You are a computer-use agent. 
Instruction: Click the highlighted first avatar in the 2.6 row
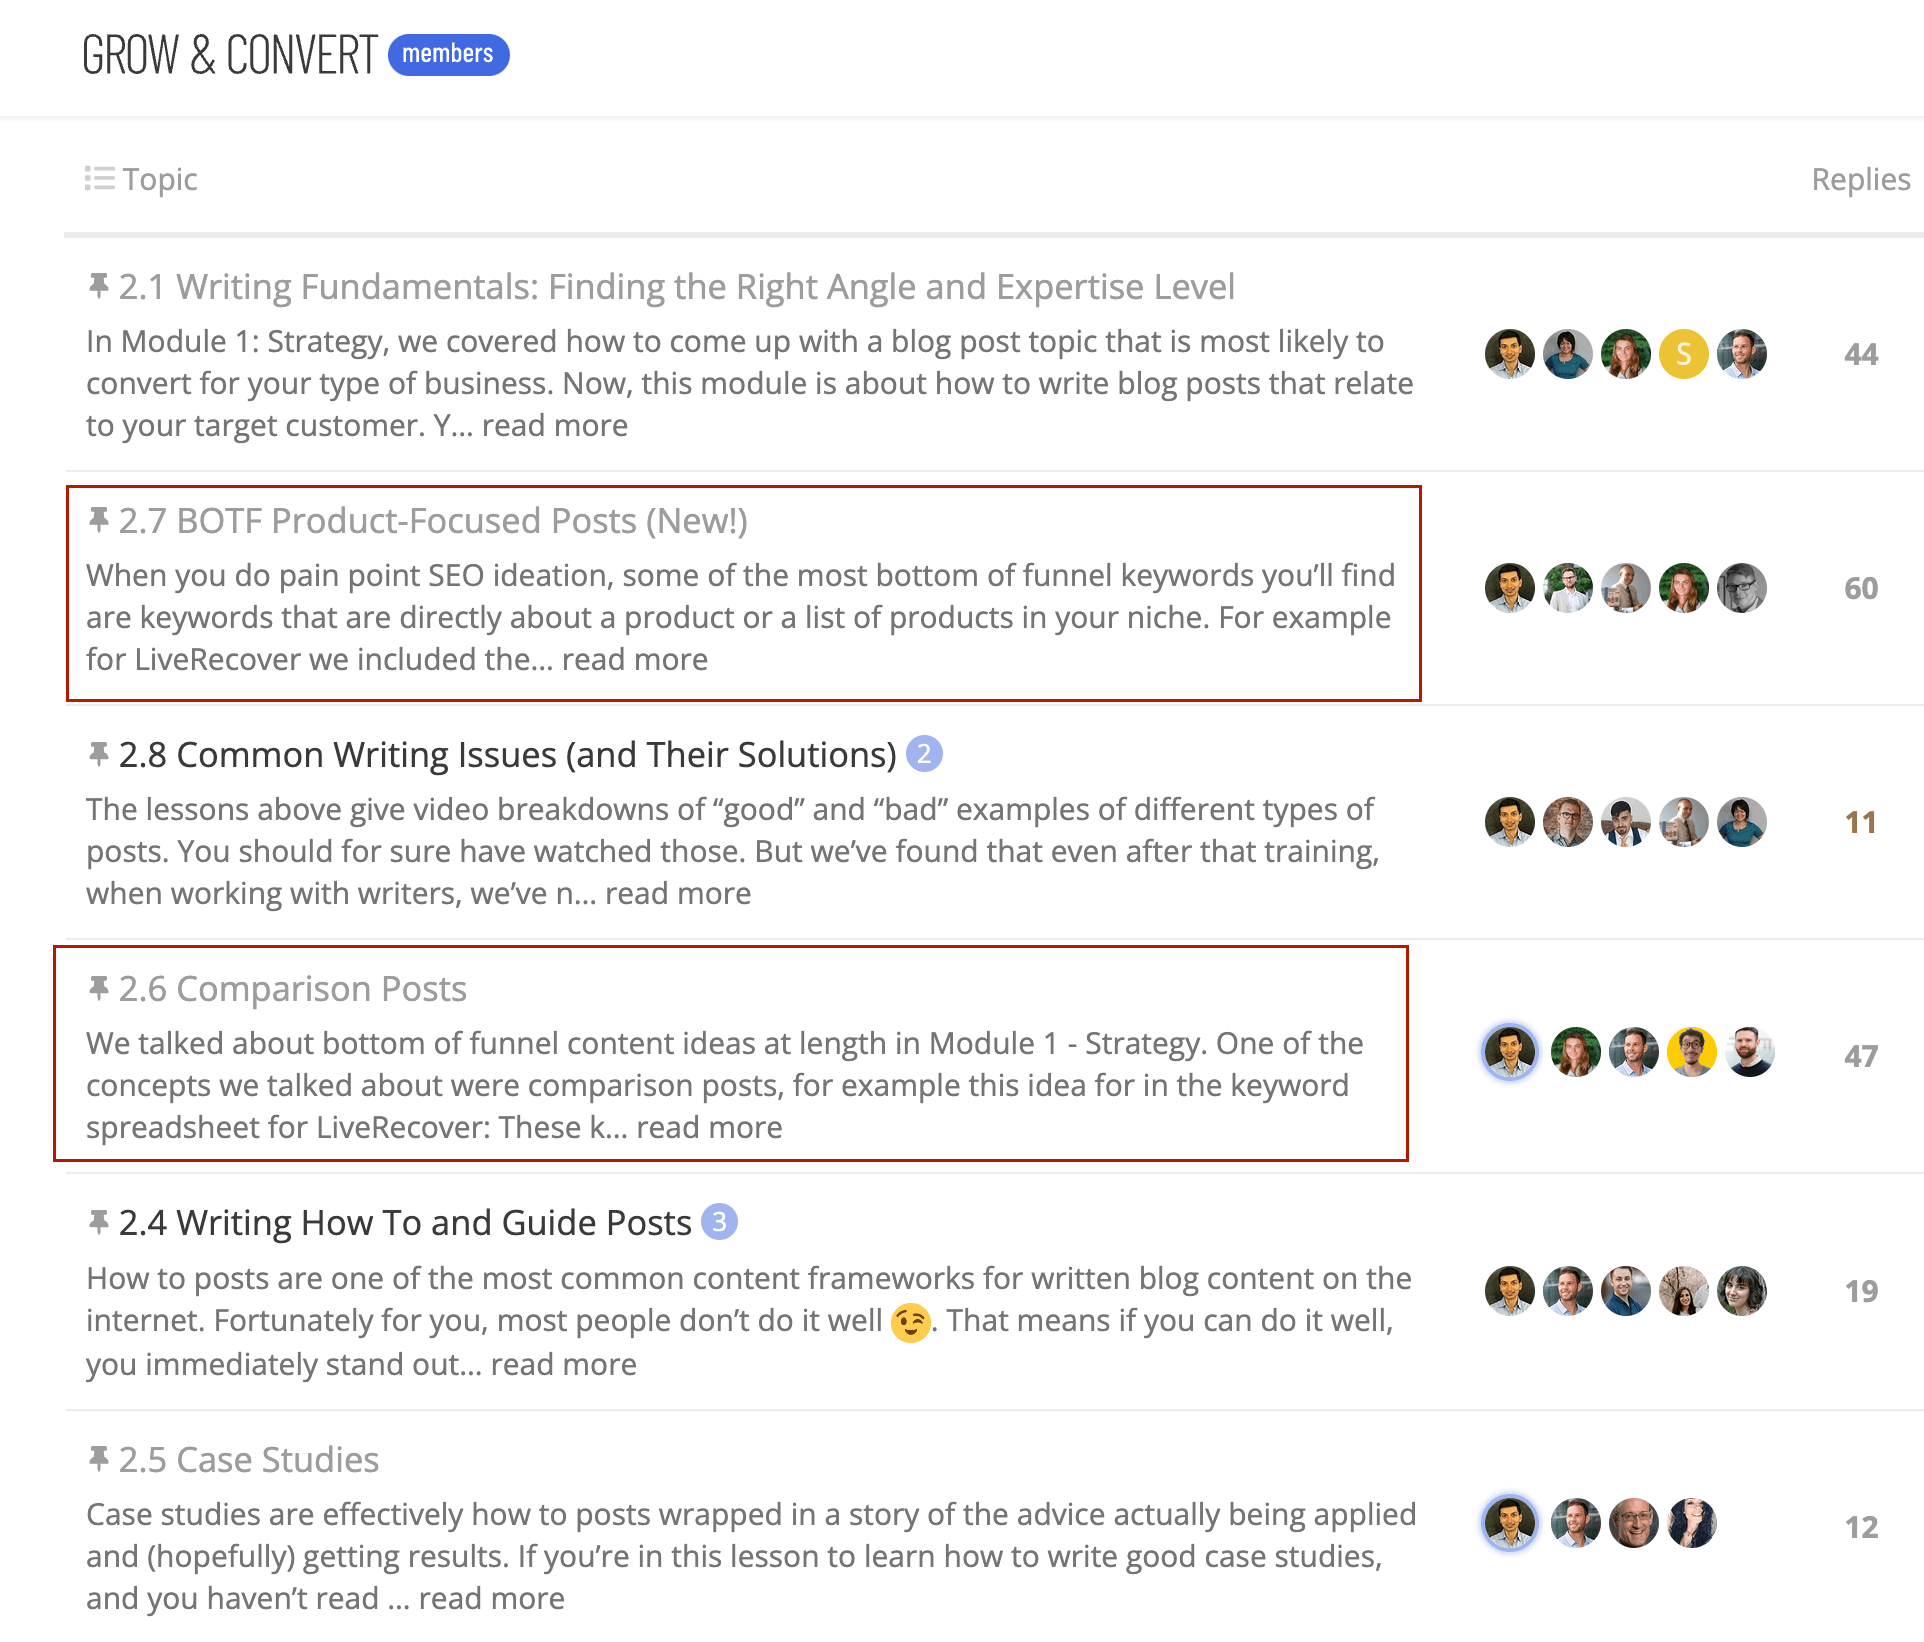[x=1510, y=1052]
